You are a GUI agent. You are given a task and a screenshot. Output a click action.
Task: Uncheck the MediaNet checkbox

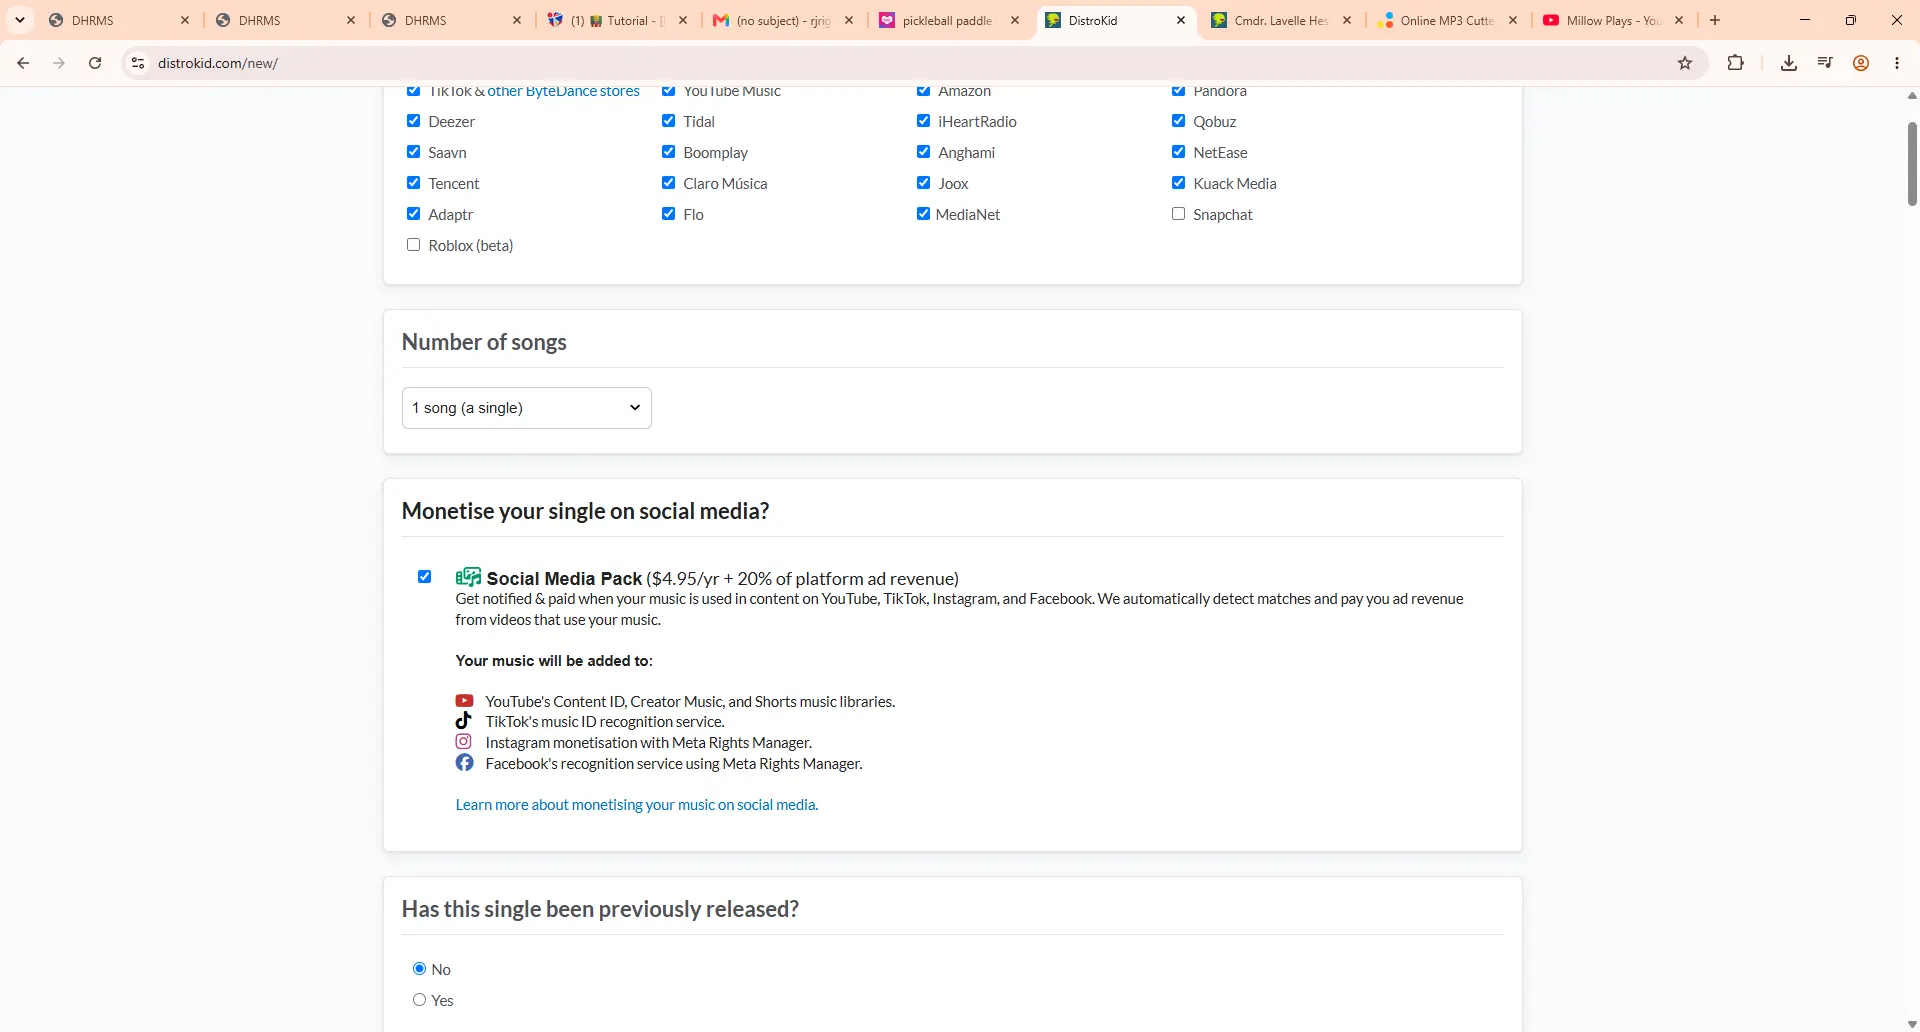click(x=923, y=214)
